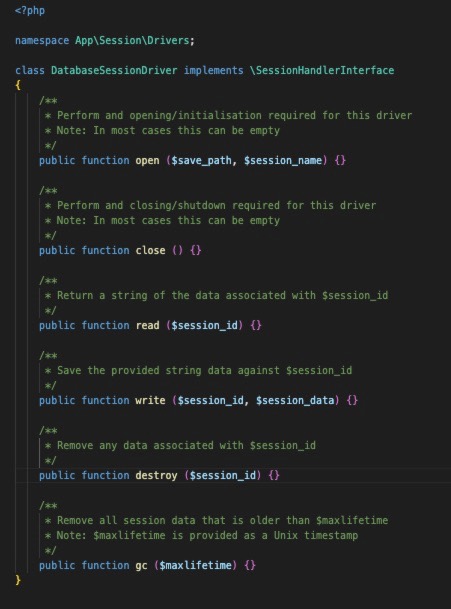Click the $session_id parameter of read
The image size is (451, 609).
tap(204, 325)
